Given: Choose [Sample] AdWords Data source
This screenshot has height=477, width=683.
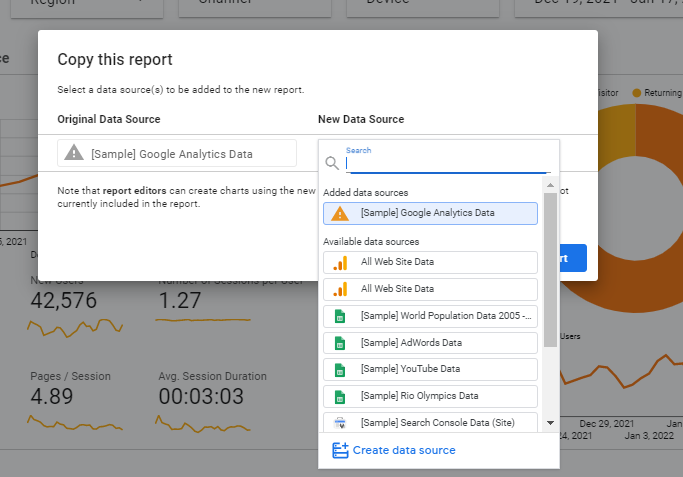Looking at the screenshot, I should 430,343.
